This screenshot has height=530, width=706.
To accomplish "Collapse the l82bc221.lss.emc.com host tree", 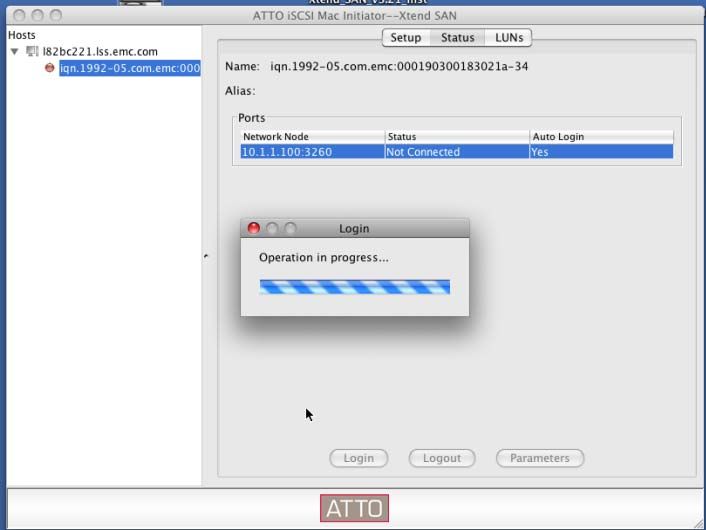I will [x=14, y=51].
